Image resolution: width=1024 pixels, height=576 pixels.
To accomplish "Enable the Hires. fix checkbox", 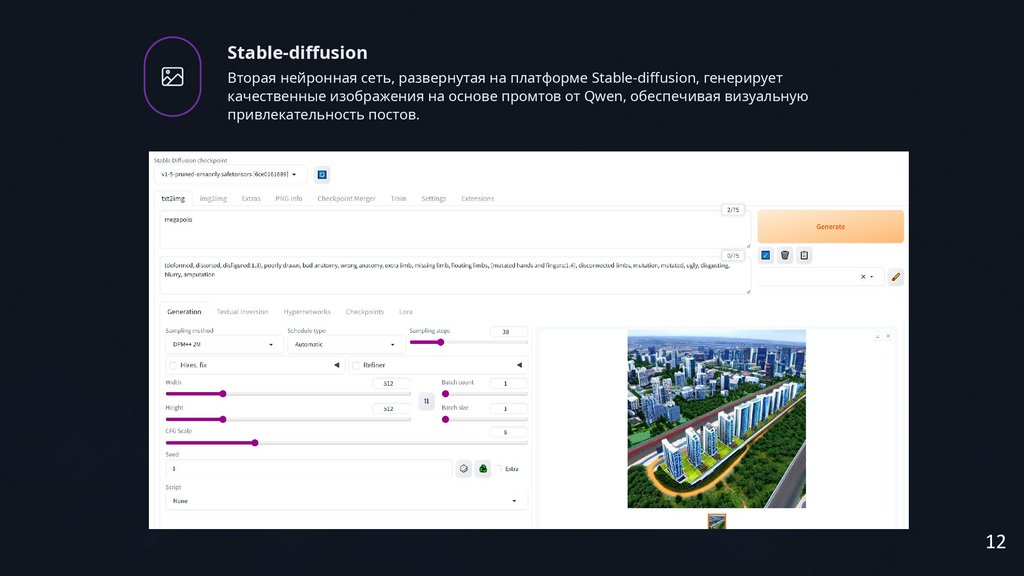I will pyautogui.click(x=174, y=365).
